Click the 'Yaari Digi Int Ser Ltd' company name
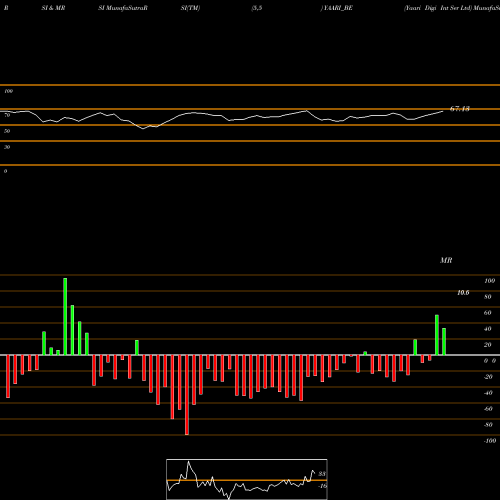The height and width of the screenshot is (500, 500). coord(438,8)
